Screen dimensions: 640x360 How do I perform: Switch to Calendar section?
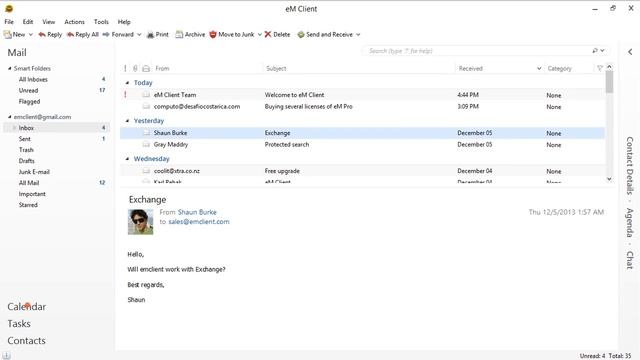[27, 307]
